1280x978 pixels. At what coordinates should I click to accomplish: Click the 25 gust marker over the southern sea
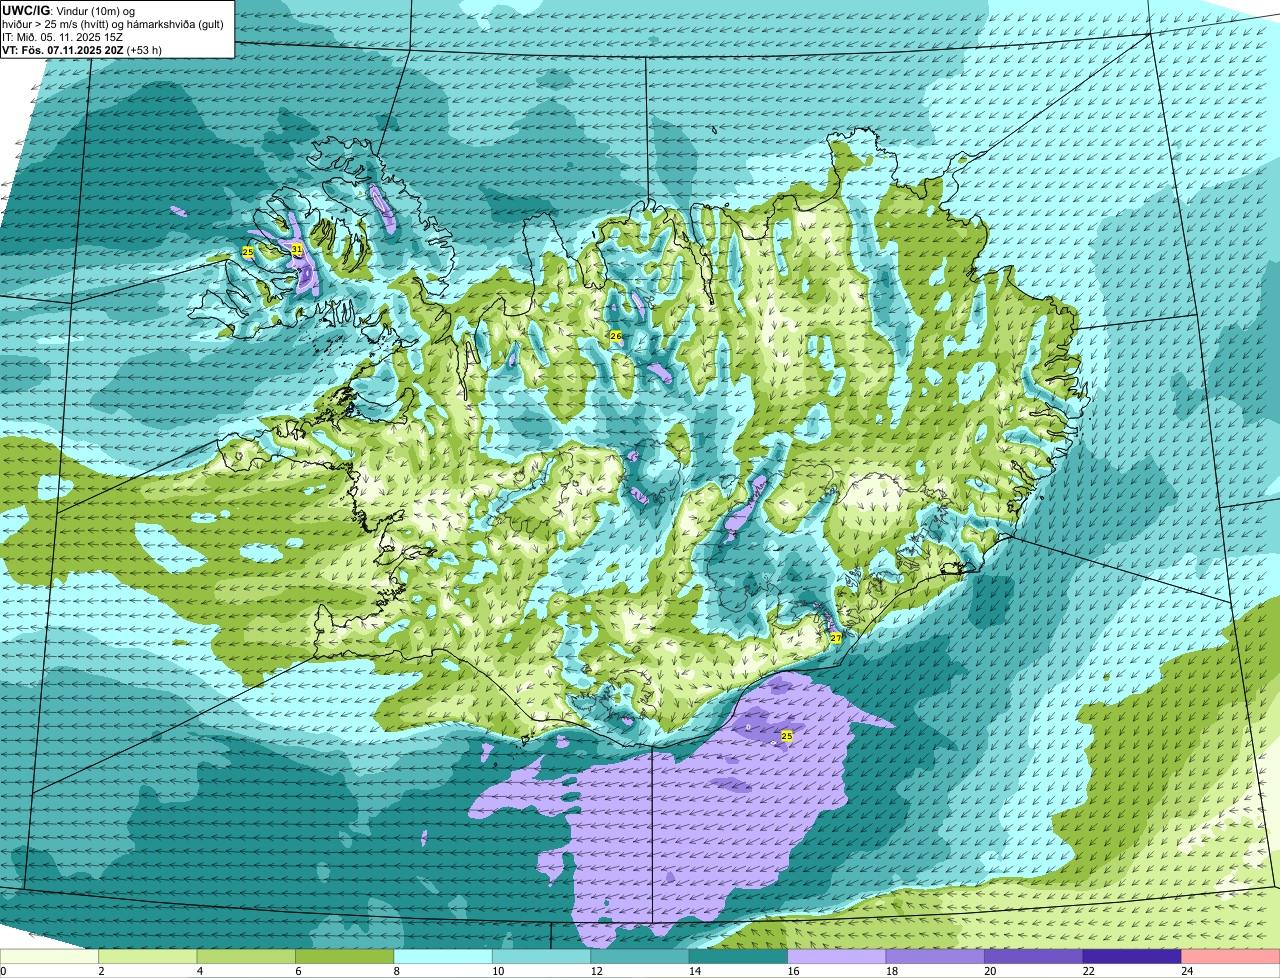click(786, 736)
